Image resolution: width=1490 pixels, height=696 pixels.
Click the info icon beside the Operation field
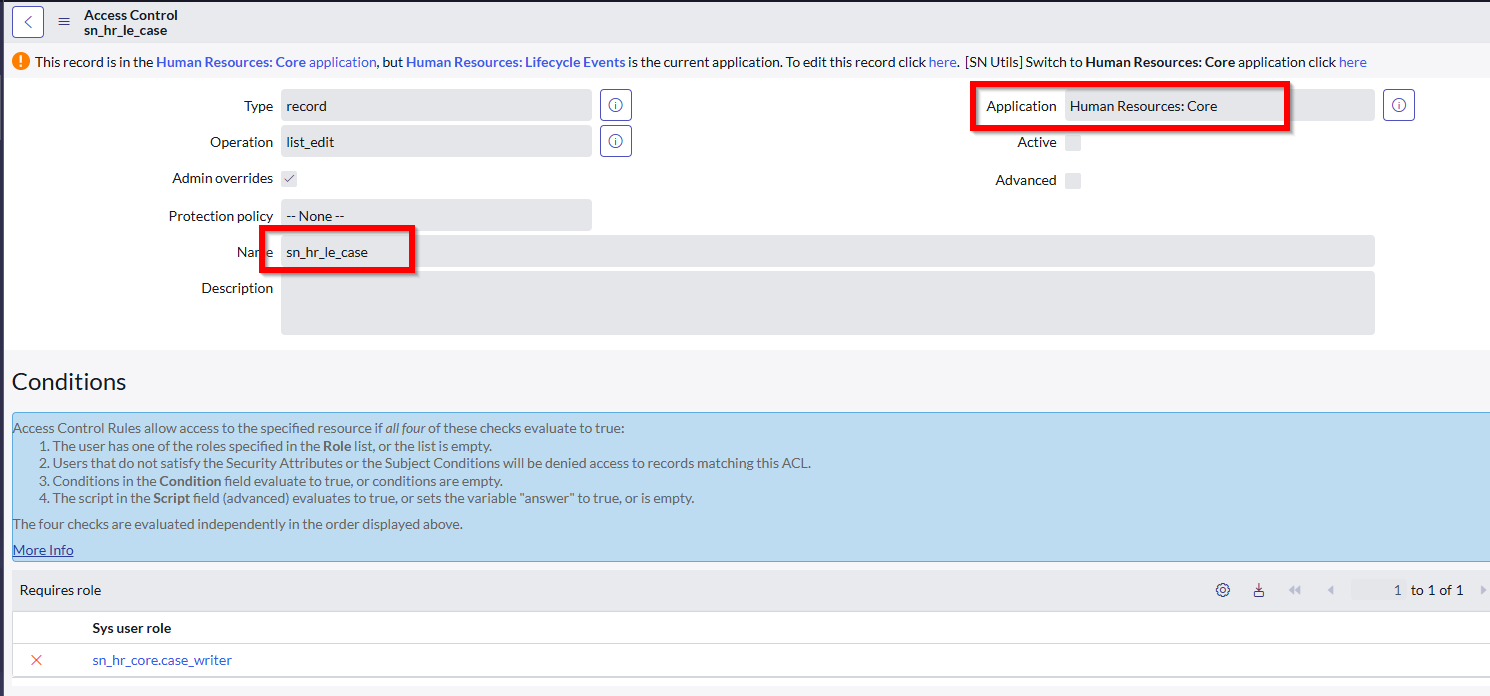[615, 140]
